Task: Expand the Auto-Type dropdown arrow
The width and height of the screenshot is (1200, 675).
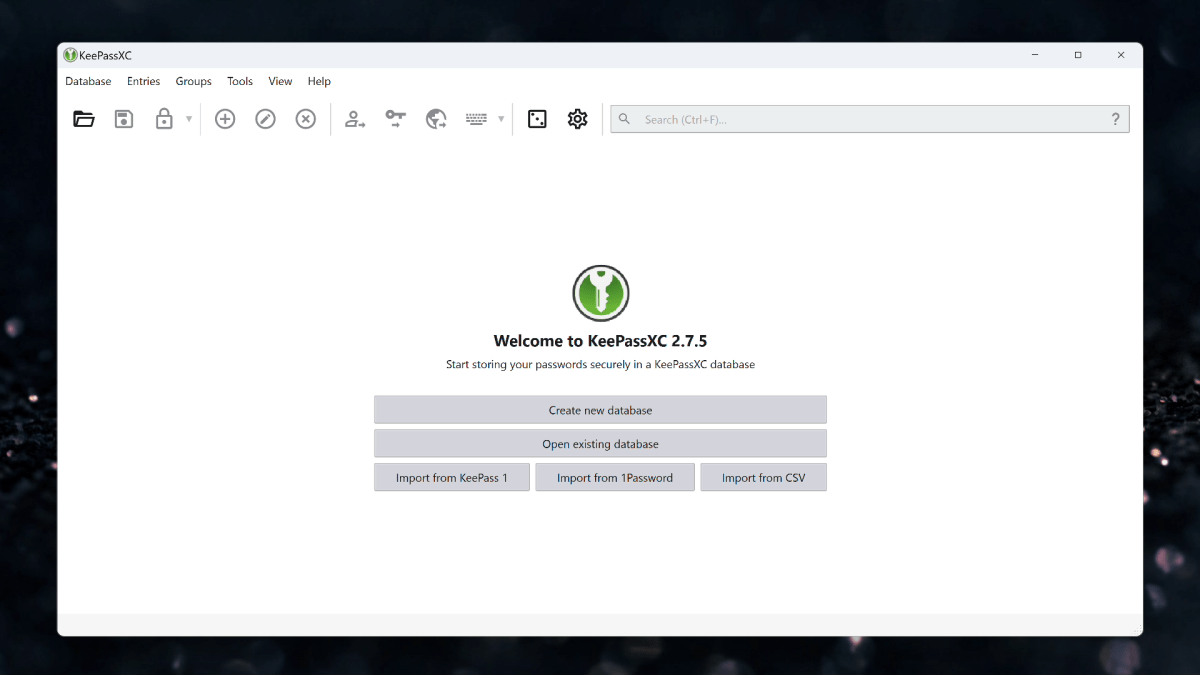Action: coord(501,119)
